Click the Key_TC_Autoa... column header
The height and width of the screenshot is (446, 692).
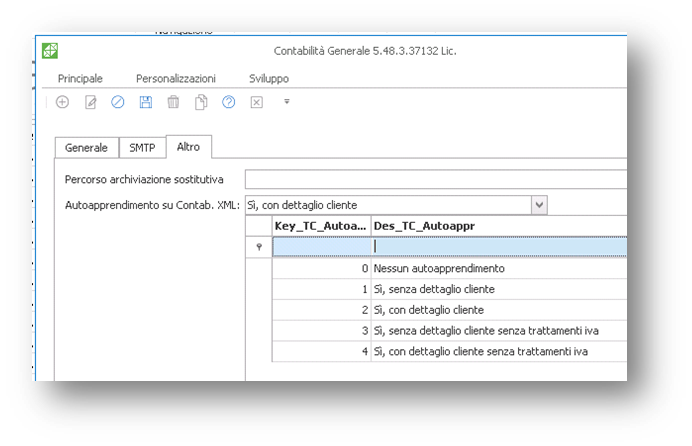tap(321, 226)
